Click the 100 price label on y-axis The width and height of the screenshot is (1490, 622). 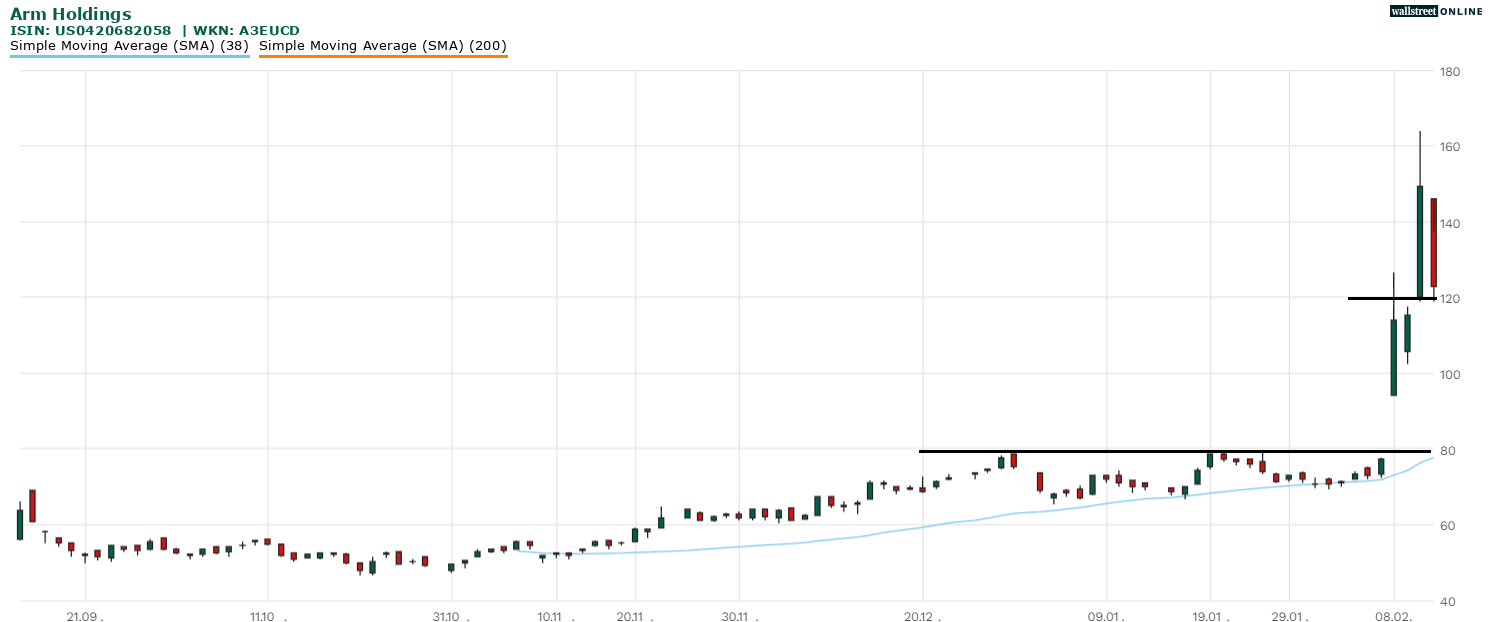click(x=1450, y=375)
